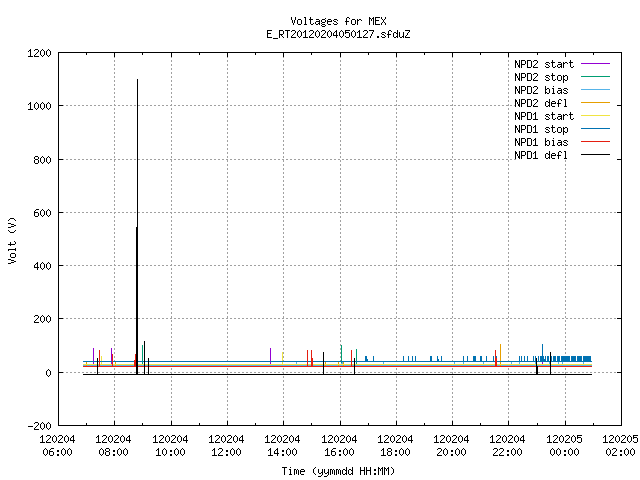Click the 600 y-axis tick label
Viewport: 640px width, 480px height.
click(x=42, y=213)
